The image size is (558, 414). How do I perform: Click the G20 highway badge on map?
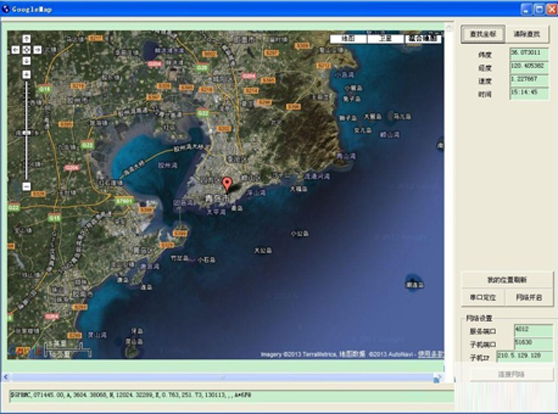202,67
